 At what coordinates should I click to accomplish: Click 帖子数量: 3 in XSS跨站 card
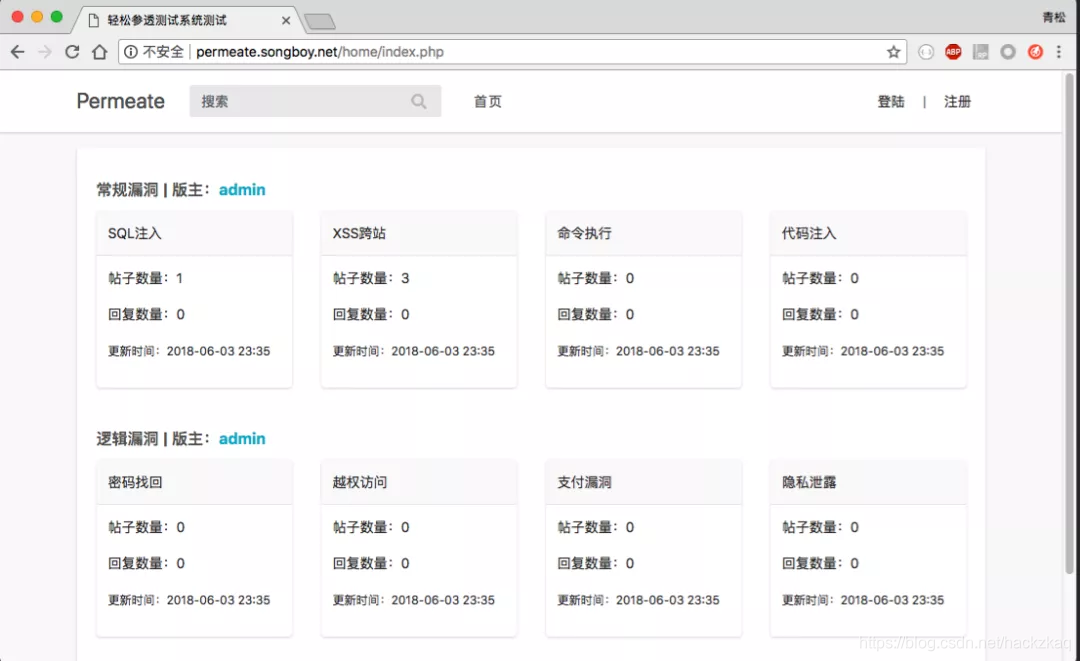(371, 278)
